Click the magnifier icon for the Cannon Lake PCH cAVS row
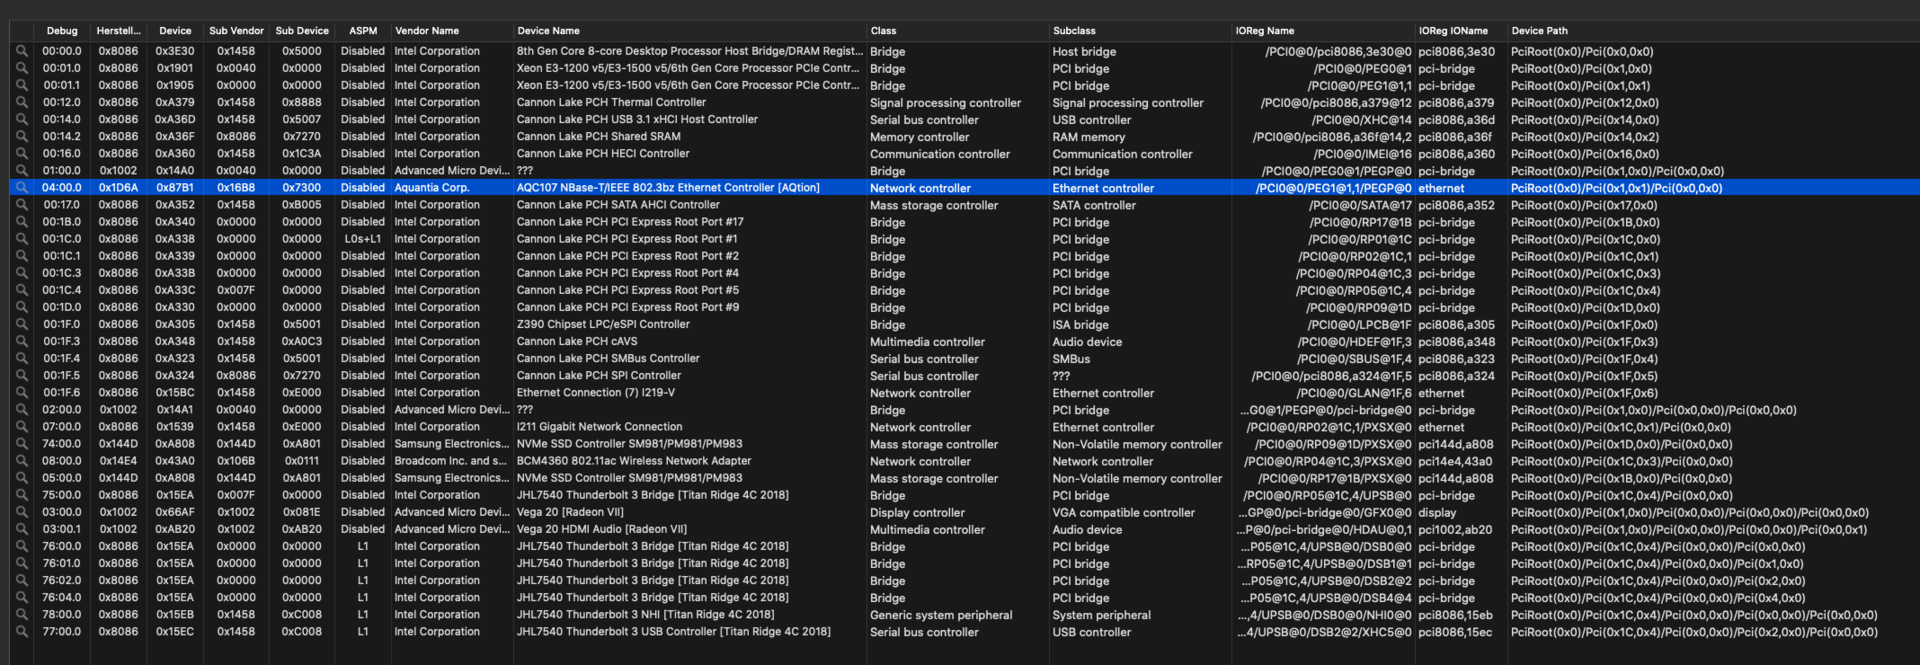1920x665 pixels. click(x=21, y=341)
